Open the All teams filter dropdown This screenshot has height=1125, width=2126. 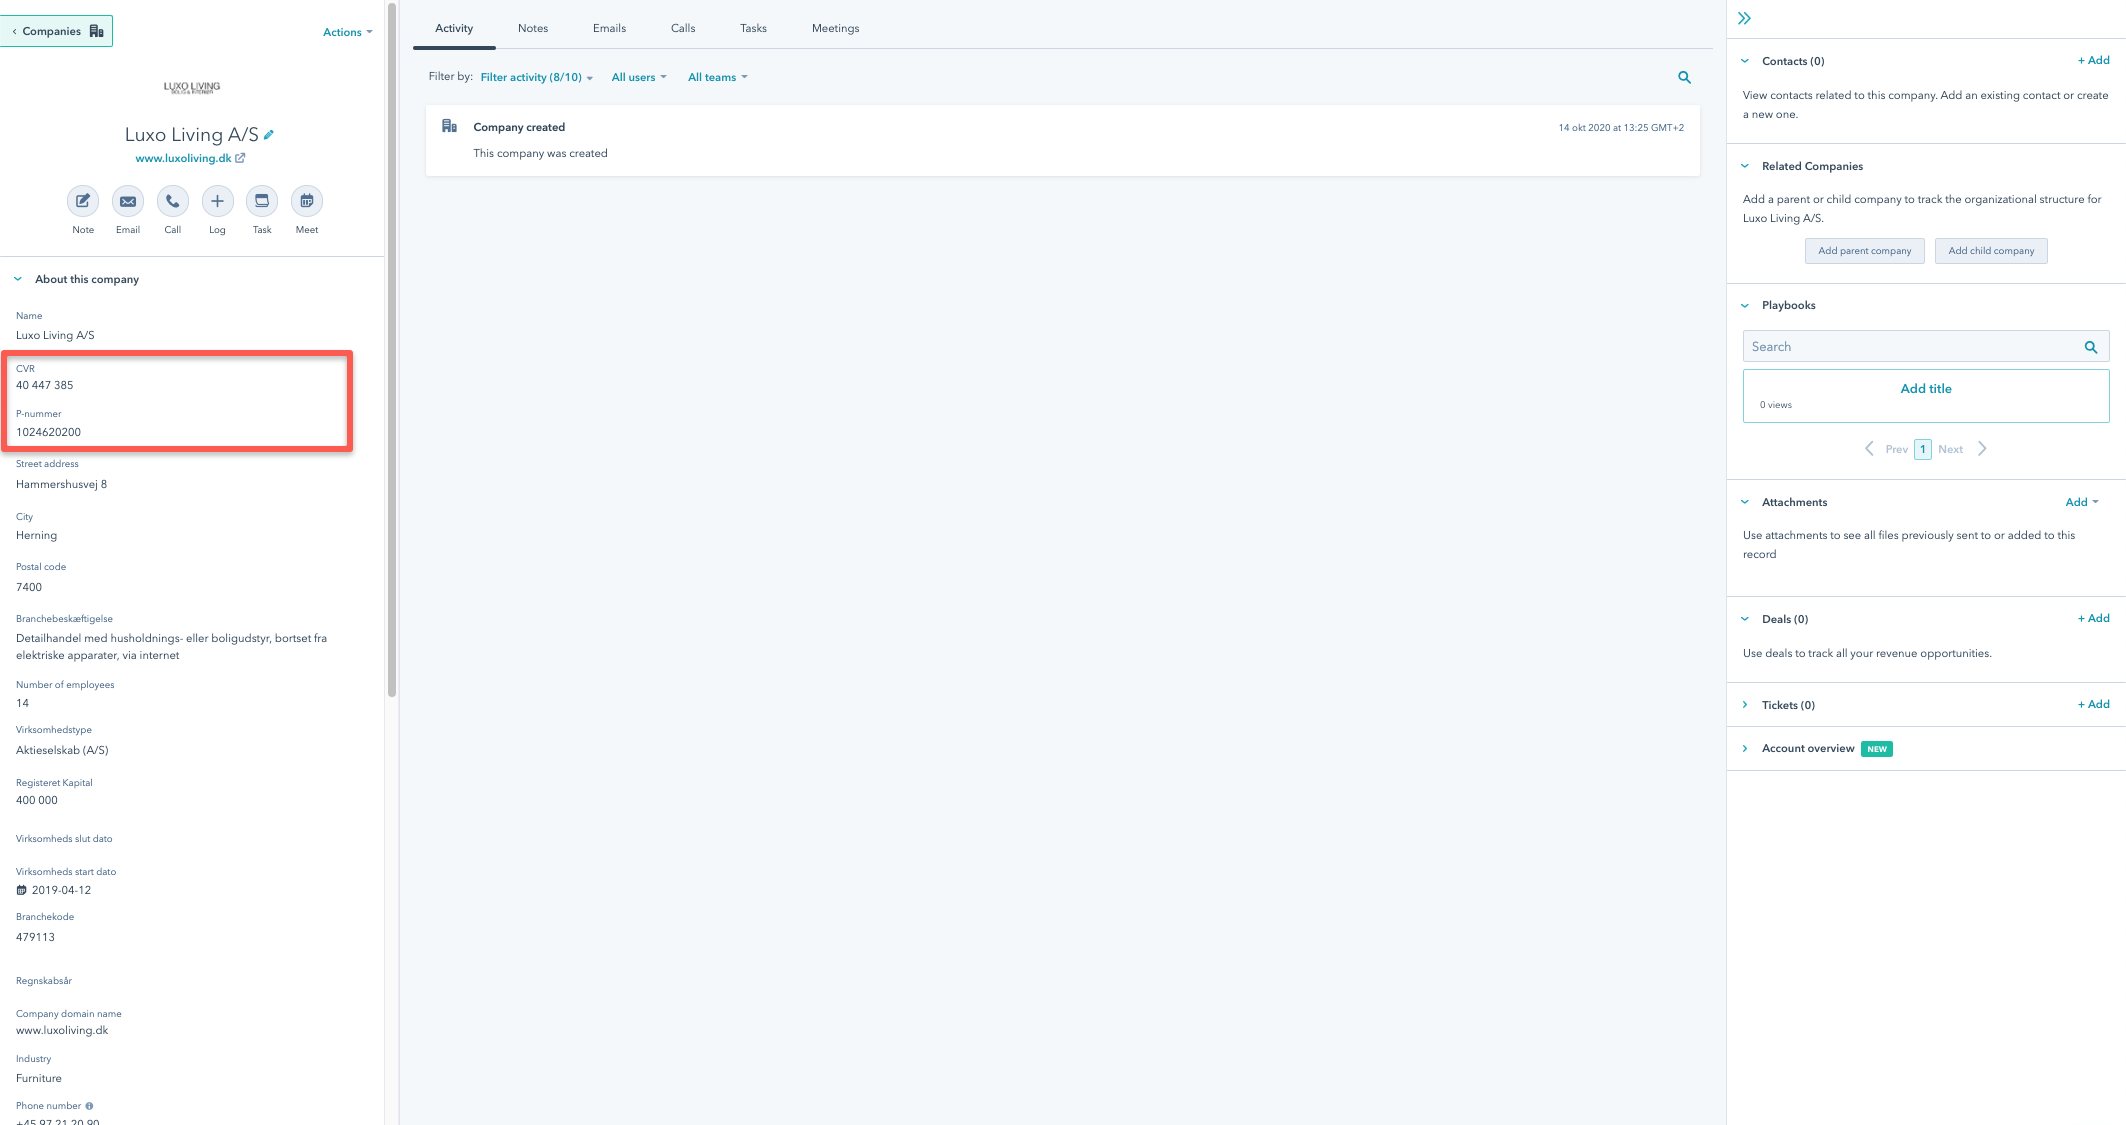[717, 77]
